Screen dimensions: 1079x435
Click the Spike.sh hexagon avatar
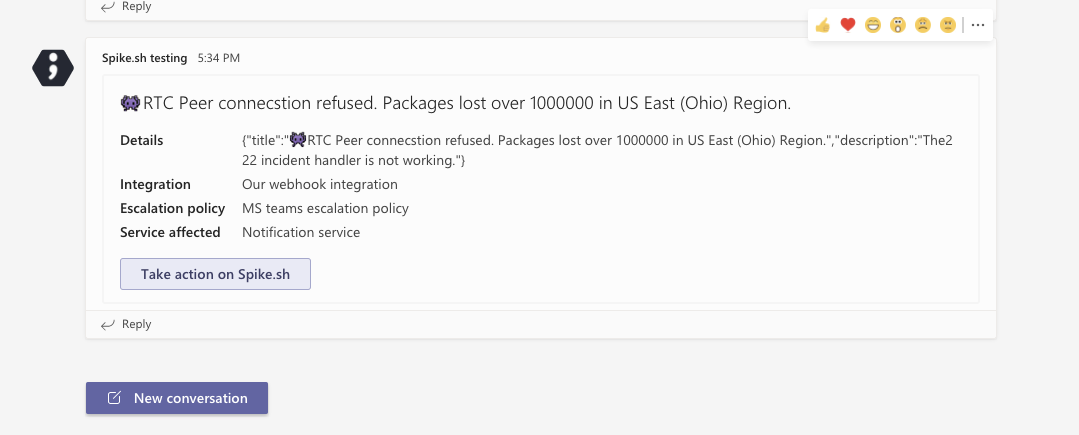53,68
